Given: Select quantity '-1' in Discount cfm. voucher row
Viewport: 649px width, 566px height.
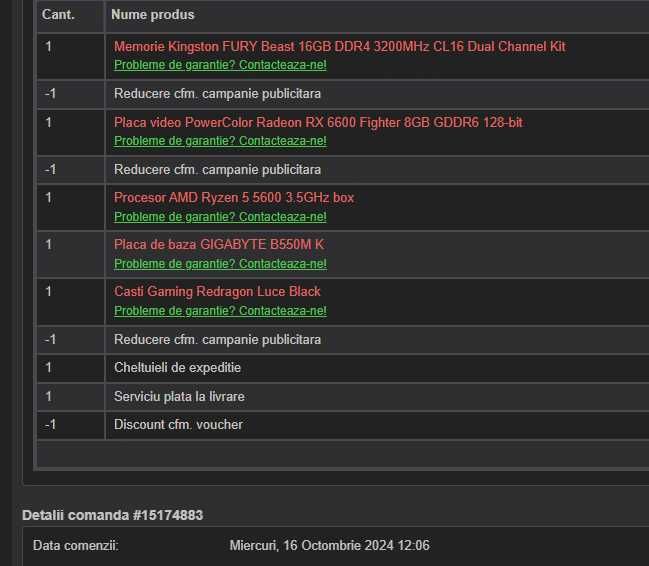Looking at the screenshot, I should pyautogui.click(x=50, y=425).
